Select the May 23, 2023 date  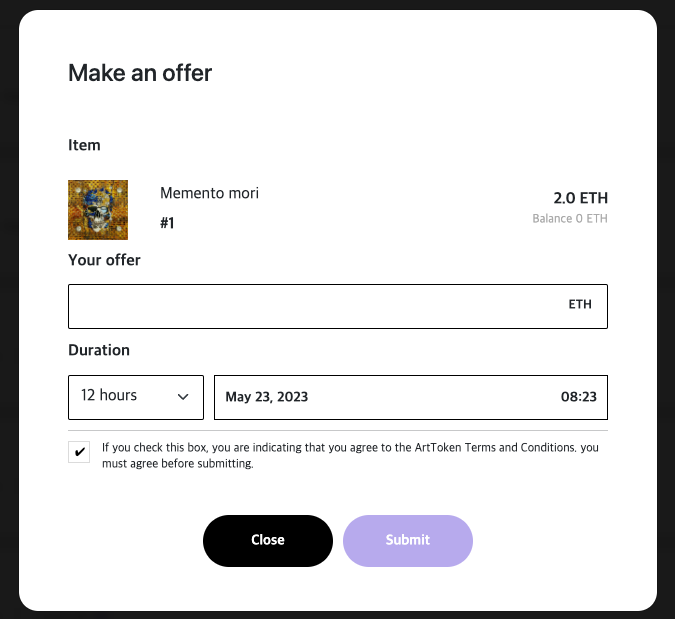point(267,397)
